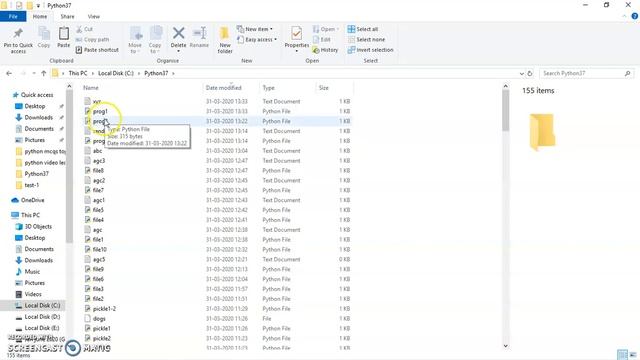Click the Refresh button
Screen dimensions: 640x360
coord(530,73)
